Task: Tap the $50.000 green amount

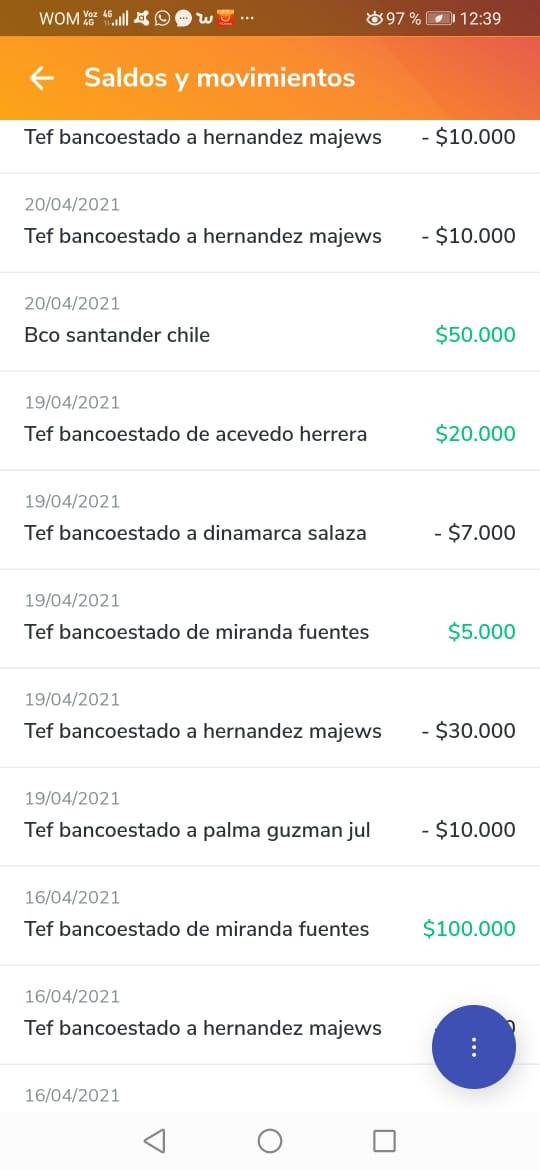Action: click(x=475, y=334)
